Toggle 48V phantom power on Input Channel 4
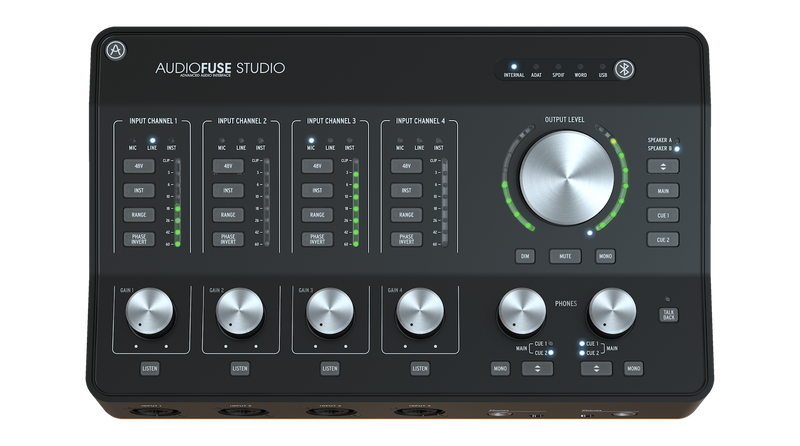The height and width of the screenshot is (446, 800). click(407, 166)
